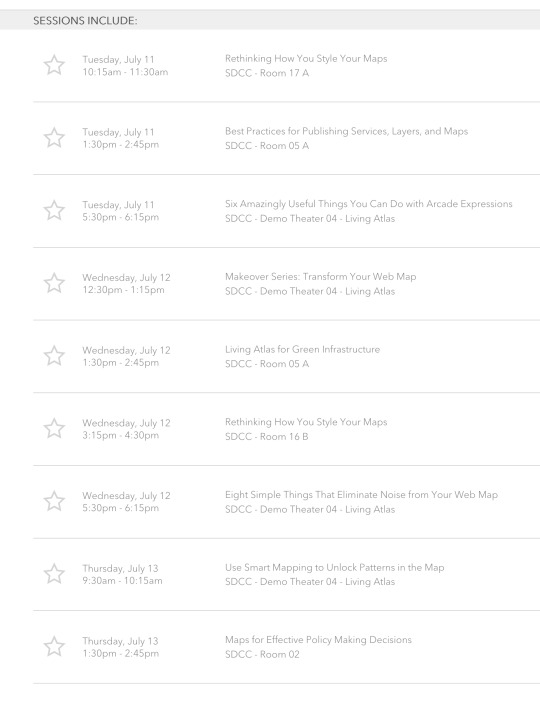Open Use Smart Mapping to Unlock Patterns link
The image size is (540, 705).
tap(335, 568)
